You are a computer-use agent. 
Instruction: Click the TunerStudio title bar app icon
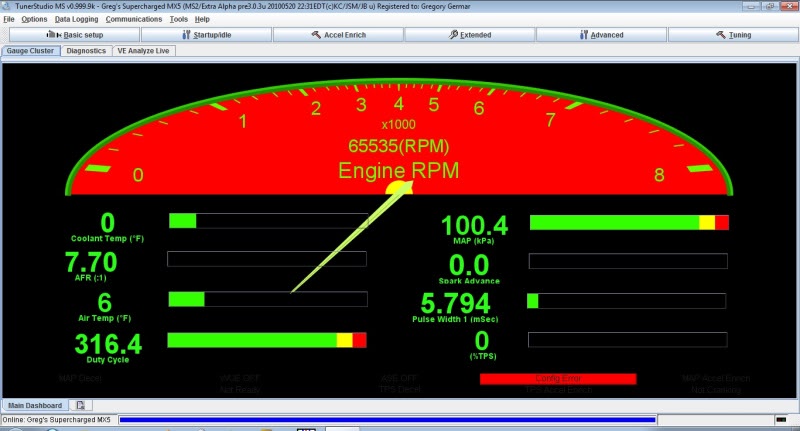[7, 6]
